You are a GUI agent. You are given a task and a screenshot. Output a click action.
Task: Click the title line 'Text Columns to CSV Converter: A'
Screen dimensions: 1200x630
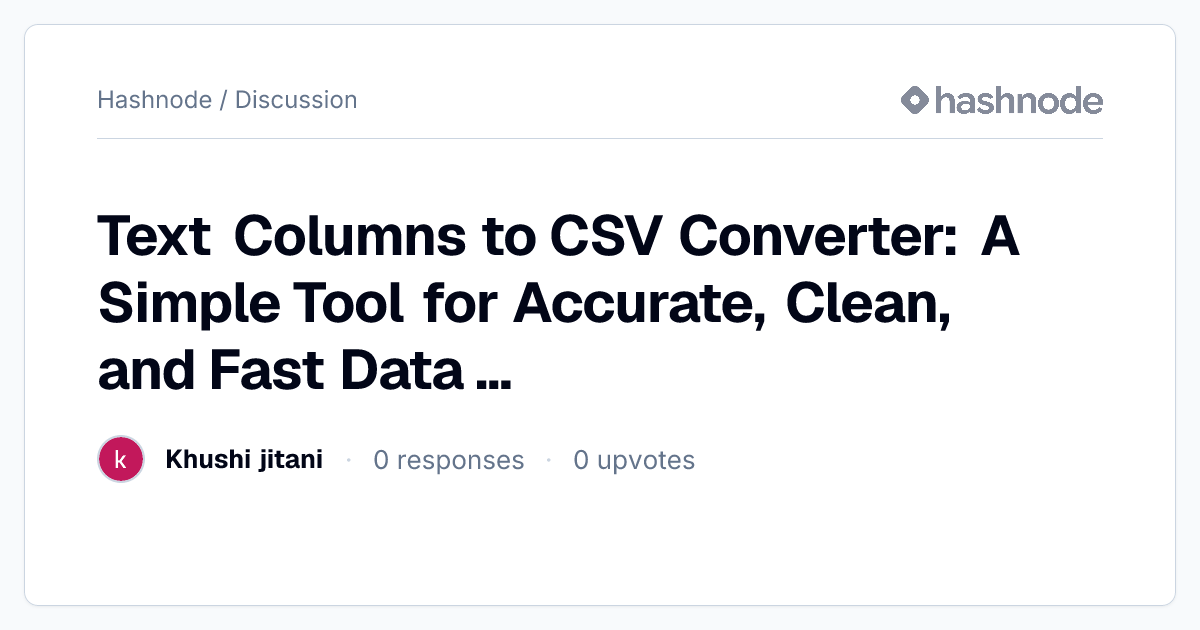click(x=559, y=239)
